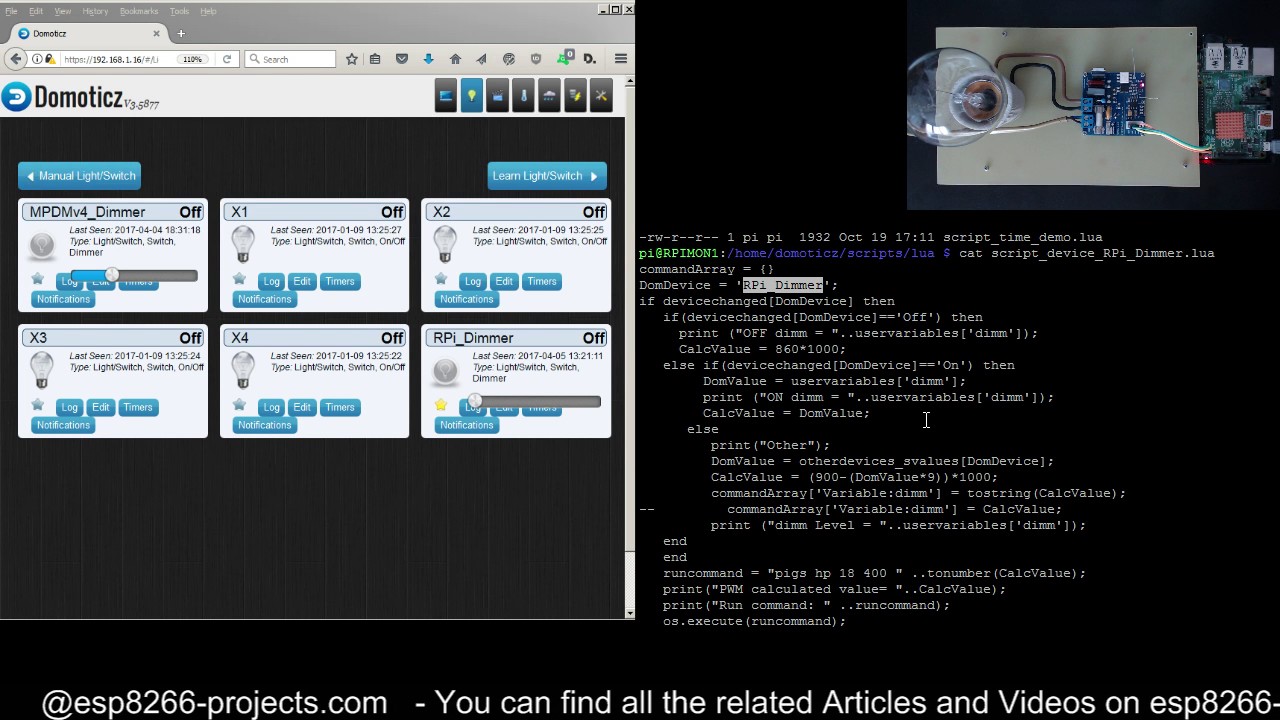
Task: Open the Help menu
Action: (x=208, y=11)
